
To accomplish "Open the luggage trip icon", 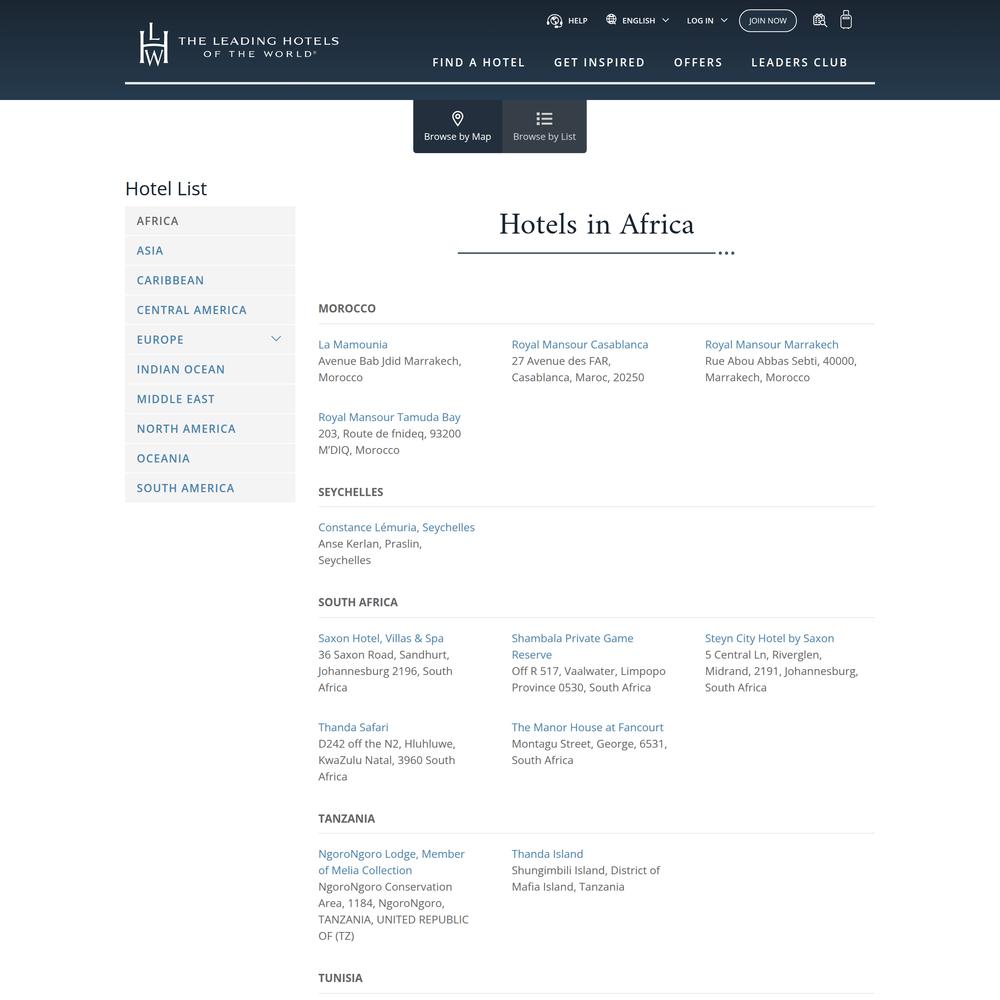I will (846, 20).
